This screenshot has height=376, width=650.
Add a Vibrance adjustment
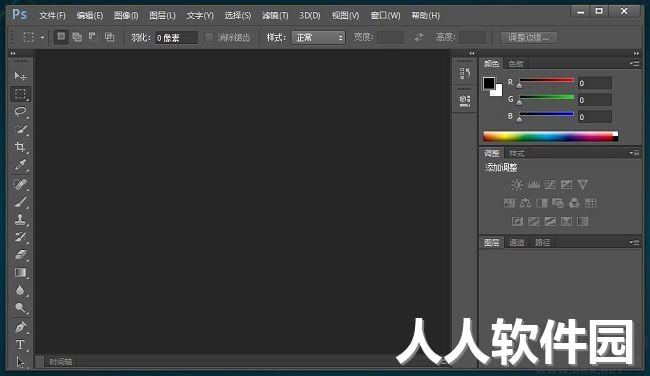point(583,184)
